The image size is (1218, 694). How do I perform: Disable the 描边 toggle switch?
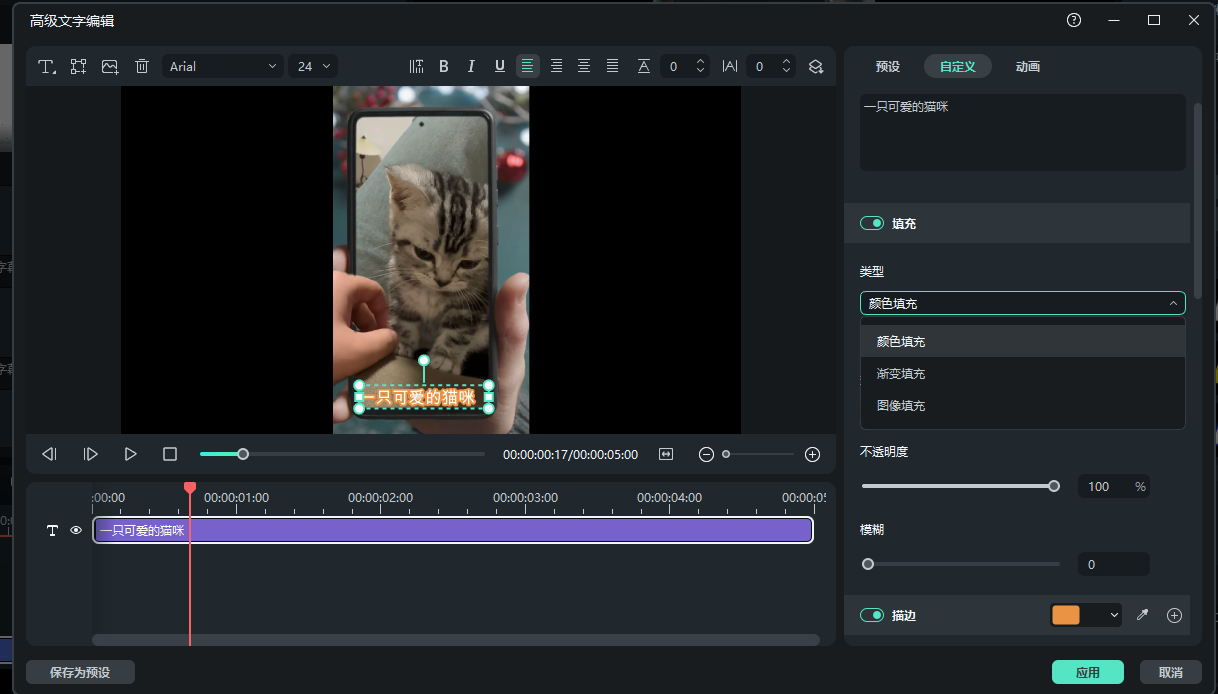coord(872,615)
